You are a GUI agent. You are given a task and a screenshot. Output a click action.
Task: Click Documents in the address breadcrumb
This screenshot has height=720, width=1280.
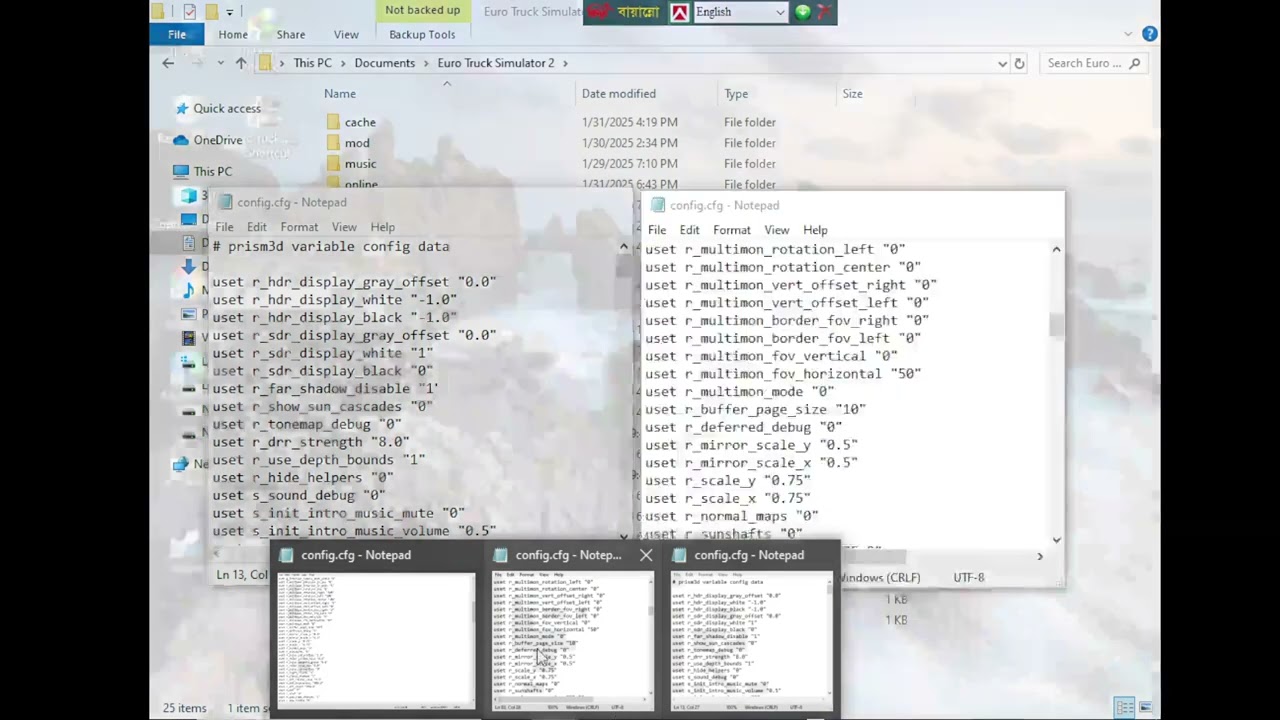click(x=384, y=63)
